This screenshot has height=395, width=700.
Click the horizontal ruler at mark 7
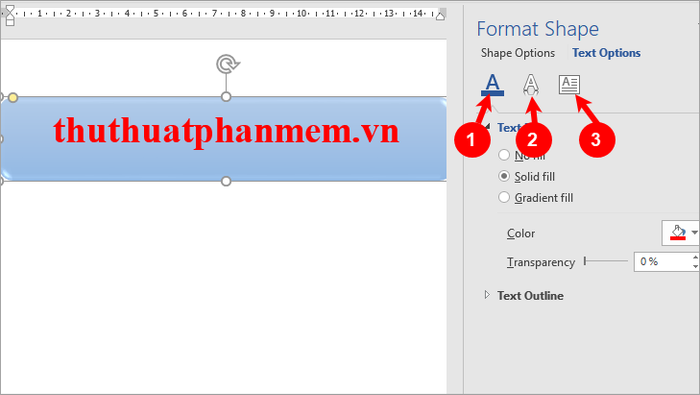click(x=214, y=13)
